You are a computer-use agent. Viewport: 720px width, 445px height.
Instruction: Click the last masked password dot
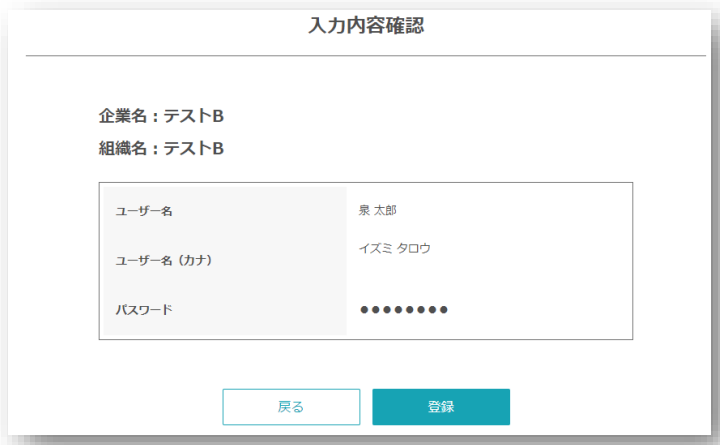443,309
